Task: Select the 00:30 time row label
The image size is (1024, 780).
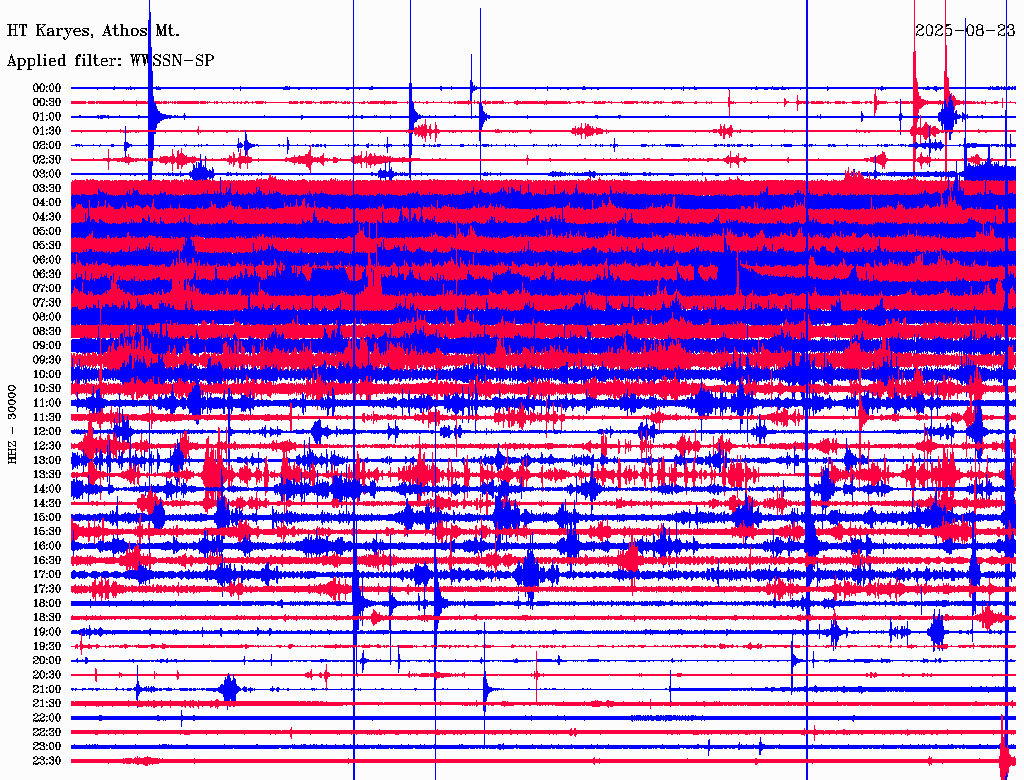Action: tap(47, 103)
